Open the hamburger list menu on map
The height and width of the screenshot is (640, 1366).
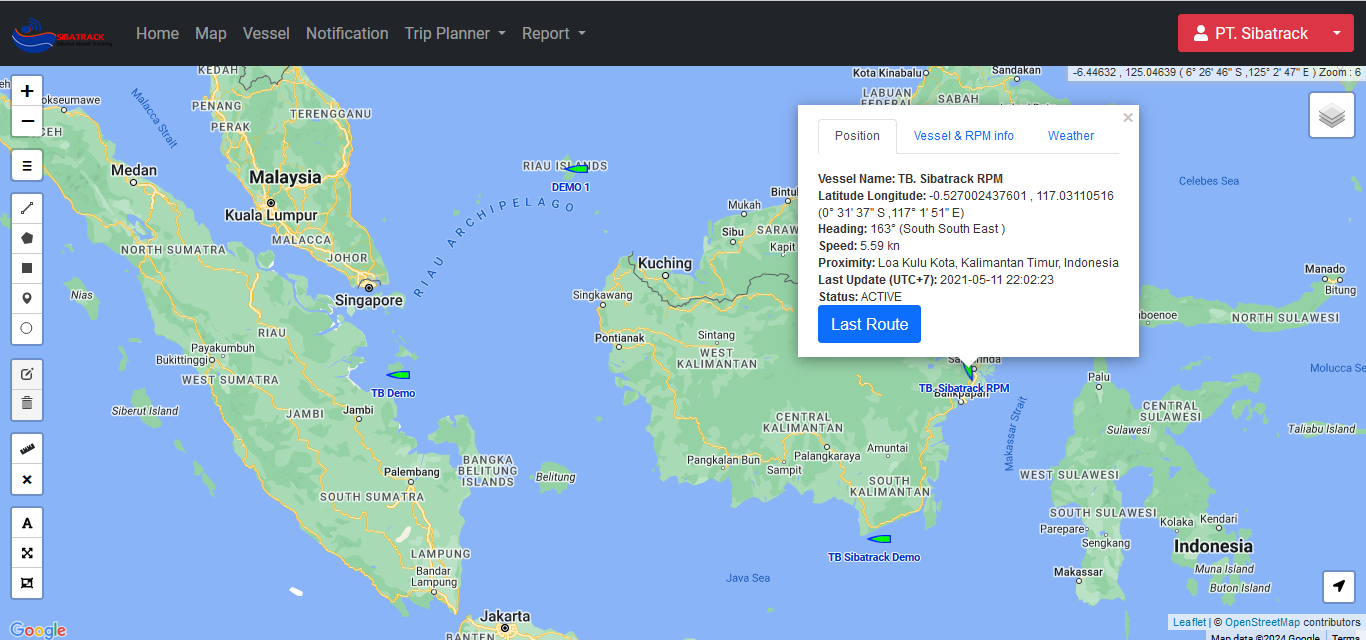(x=27, y=166)
